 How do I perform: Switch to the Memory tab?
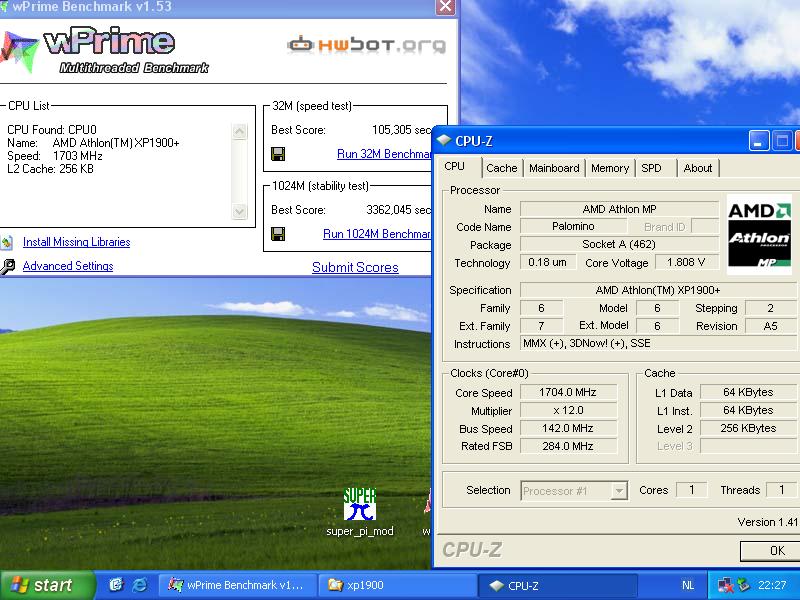[x=610, y=168]
